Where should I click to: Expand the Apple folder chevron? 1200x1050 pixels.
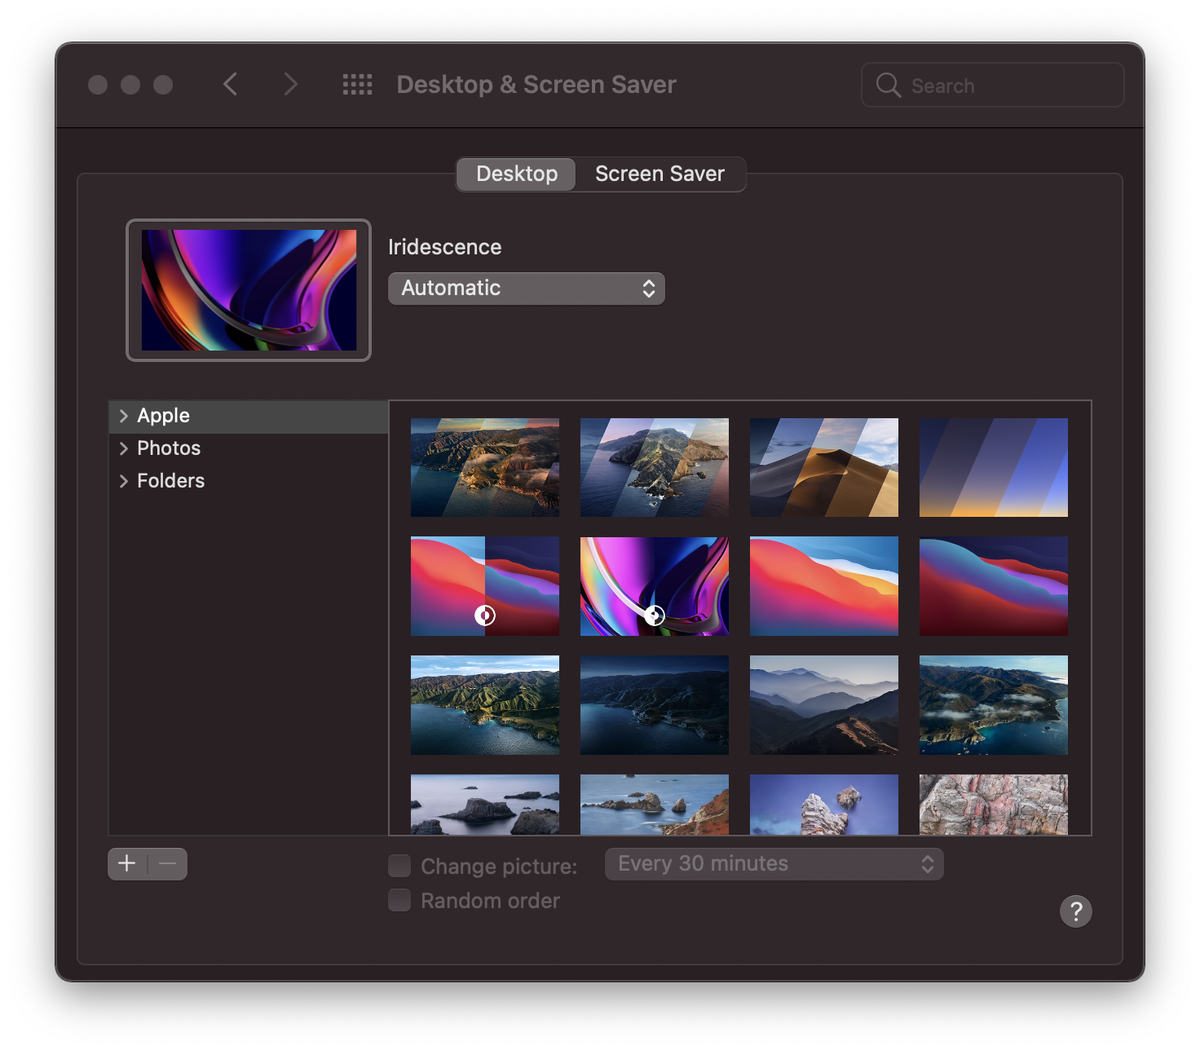[123, 416]
